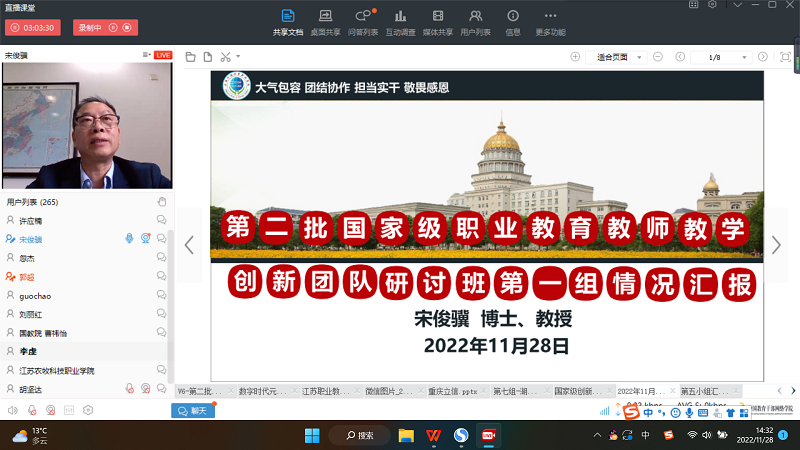800x450 pixels.
Task: Click the raise hand icon in user list
Action: coord(162,202)
